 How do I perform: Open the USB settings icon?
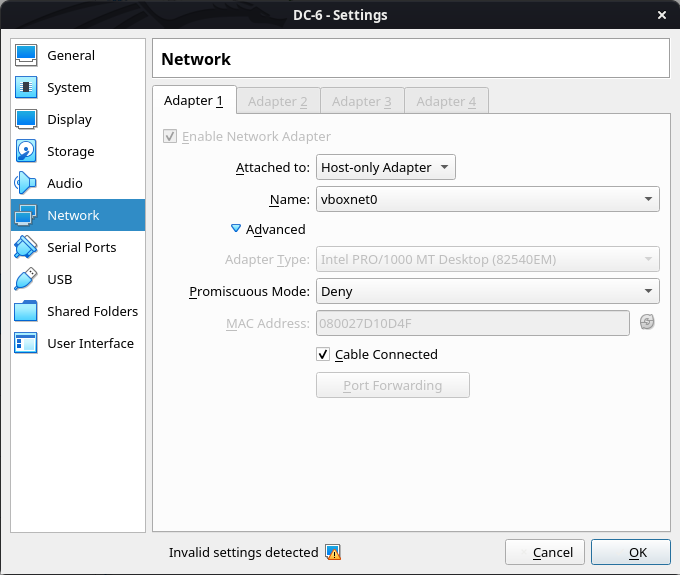click(x=27, y=280)
